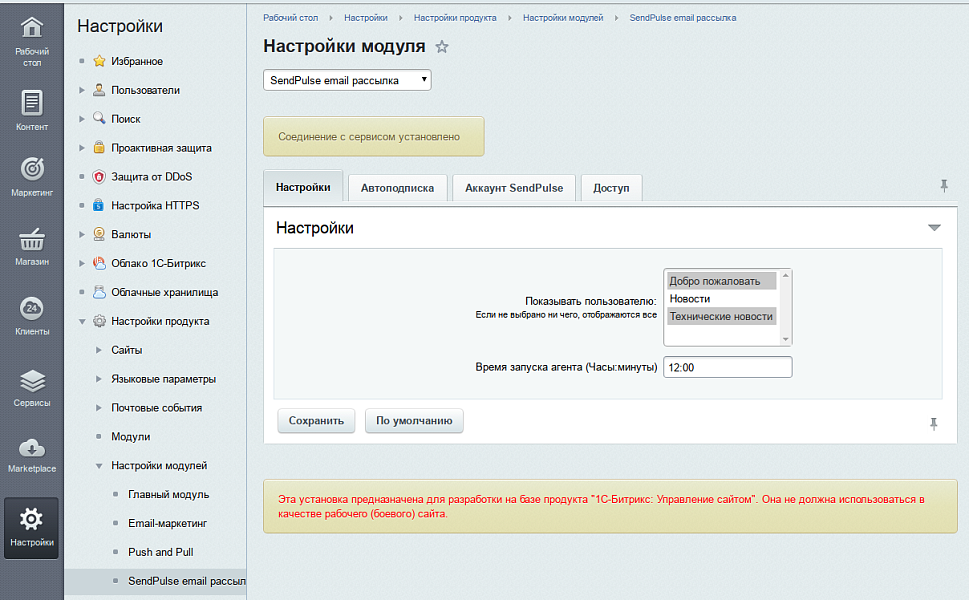969x600 pixels.
Task: Expand the Почтовые события tree arrow
Action: click(x=98, y=408)
